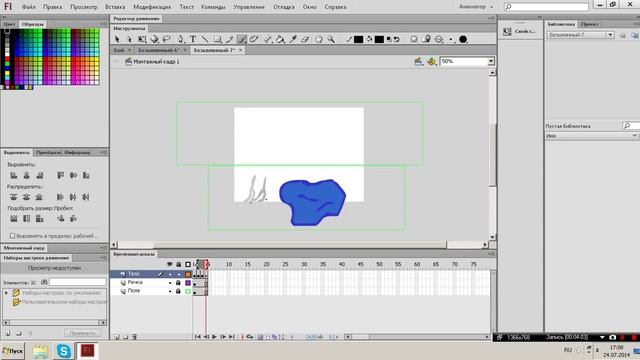Toggle the loop playback button in timeline

pyautogui.click(x=249, y=337)
